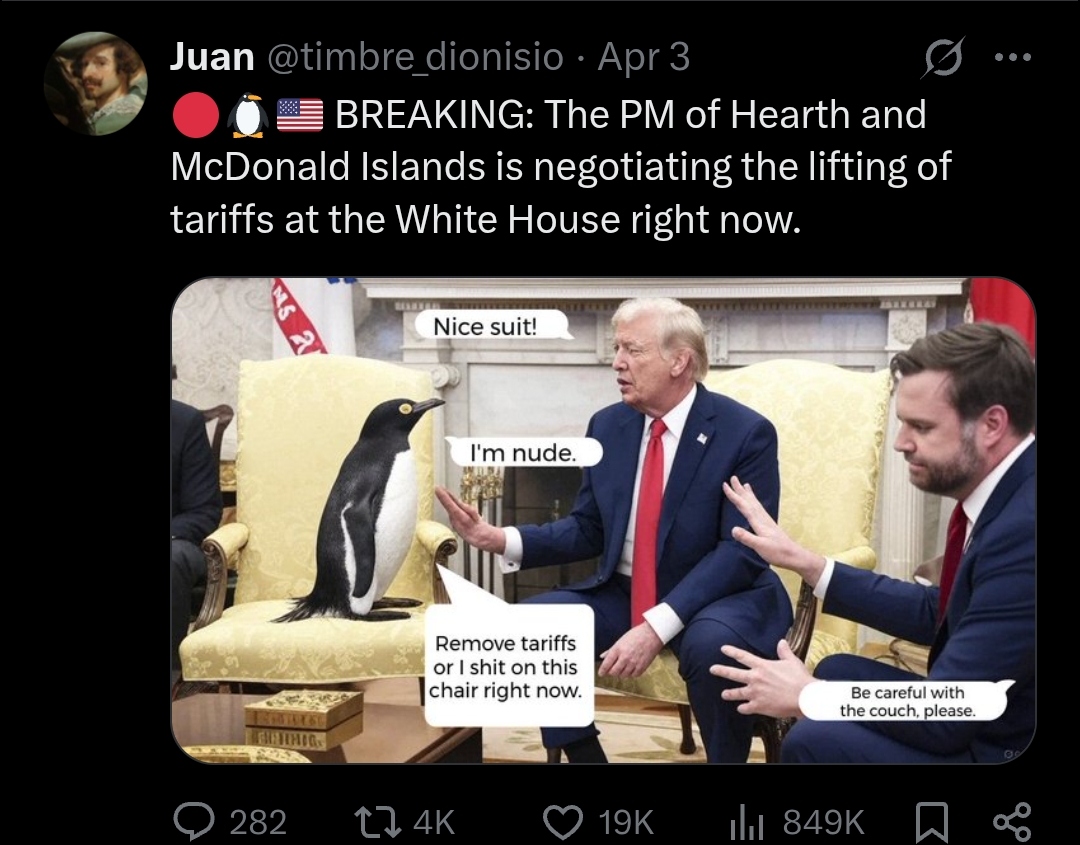
Task: Click the display name Juan
Action: coord(212,56)
